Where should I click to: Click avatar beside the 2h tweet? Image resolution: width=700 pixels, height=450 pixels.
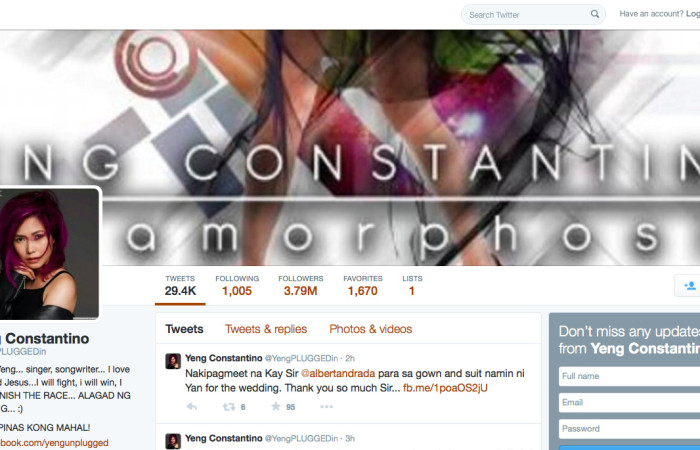173,361
